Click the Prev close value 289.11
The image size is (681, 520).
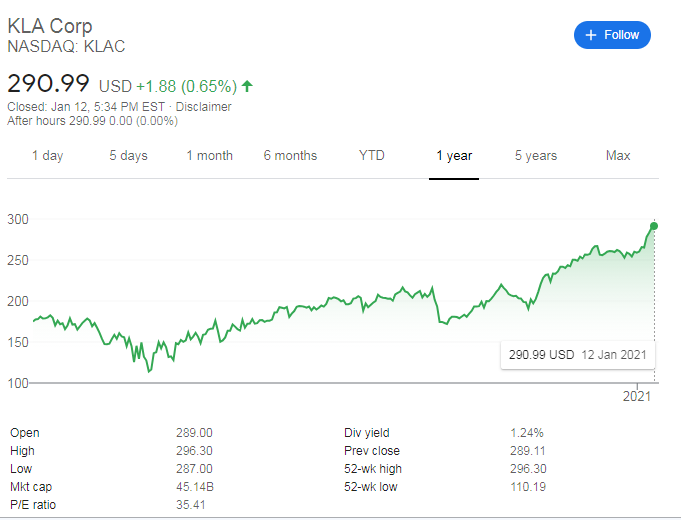tap(527, 451)
